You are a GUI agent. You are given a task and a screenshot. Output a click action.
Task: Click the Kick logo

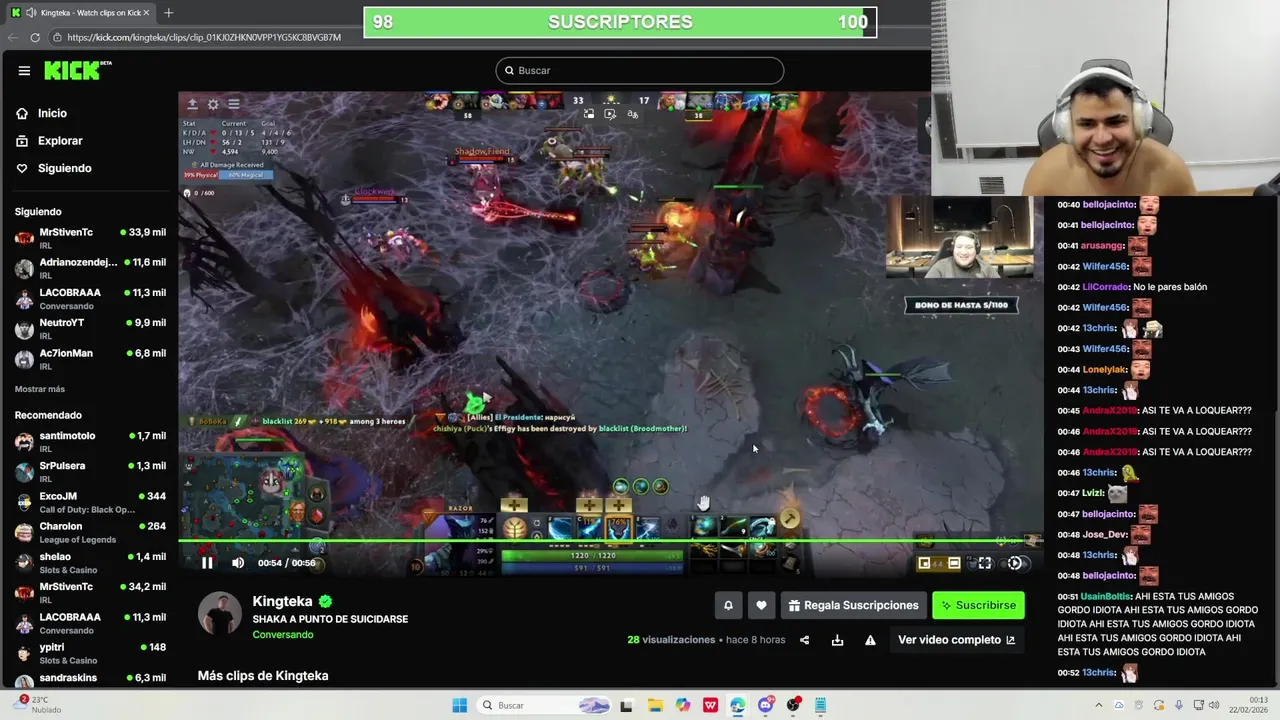click(77, 70)
